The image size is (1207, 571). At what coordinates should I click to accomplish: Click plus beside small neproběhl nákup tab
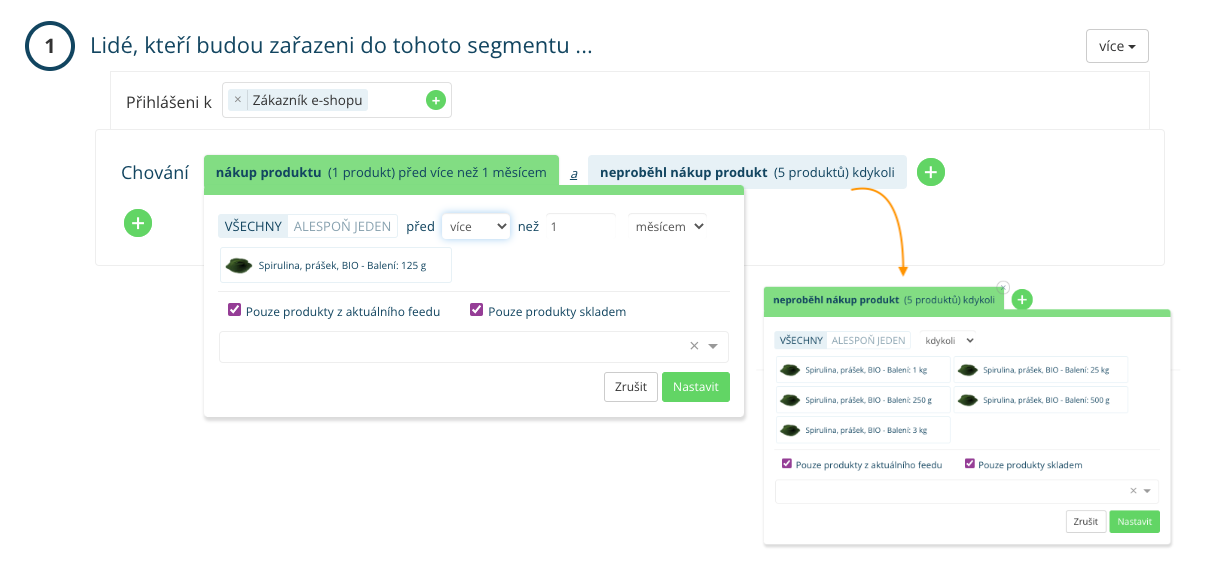click(x=1022, y=299)
